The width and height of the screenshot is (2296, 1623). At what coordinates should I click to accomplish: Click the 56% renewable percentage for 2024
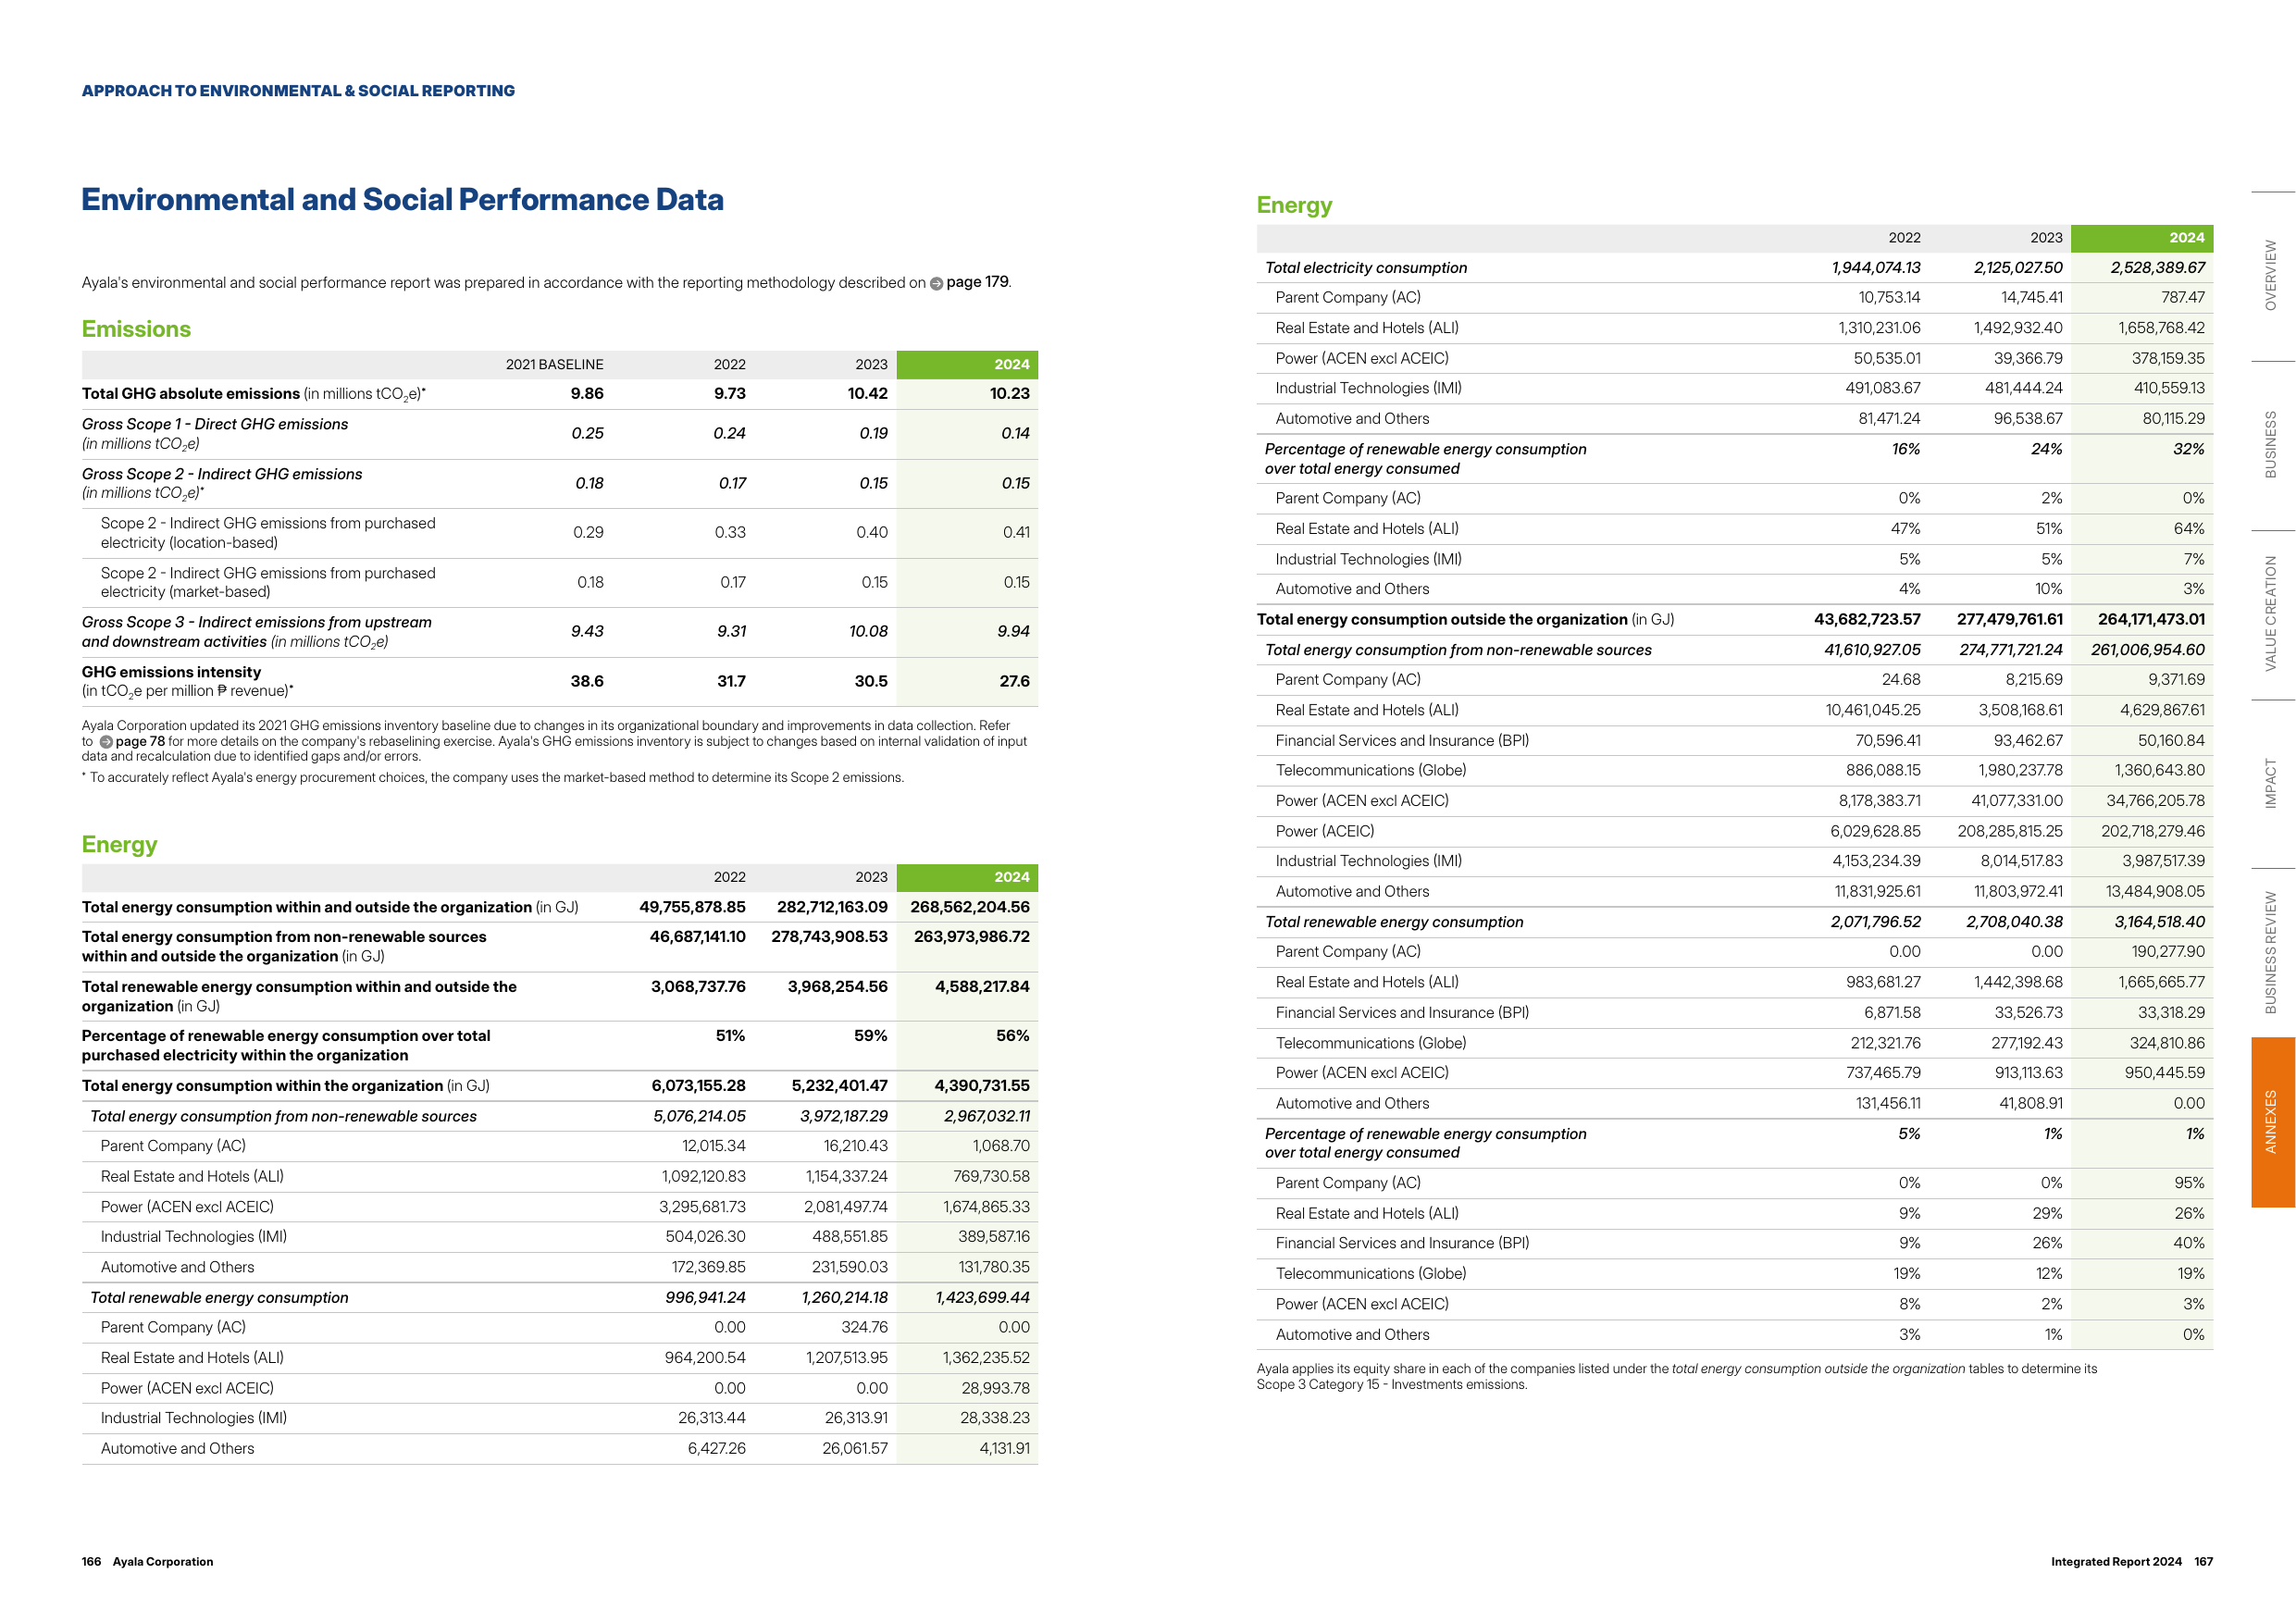[x=1012, y=1036]
